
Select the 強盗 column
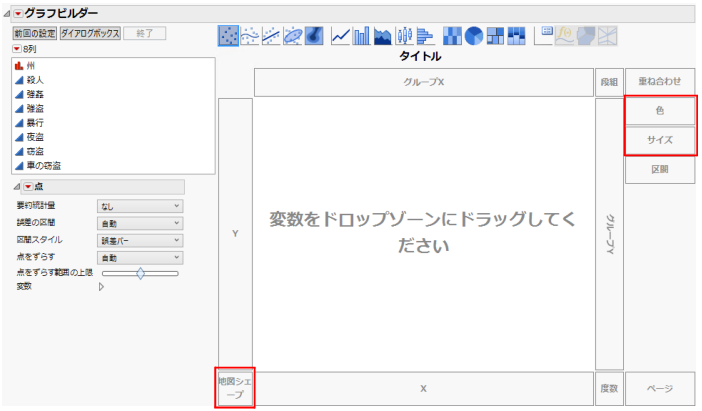35,109
